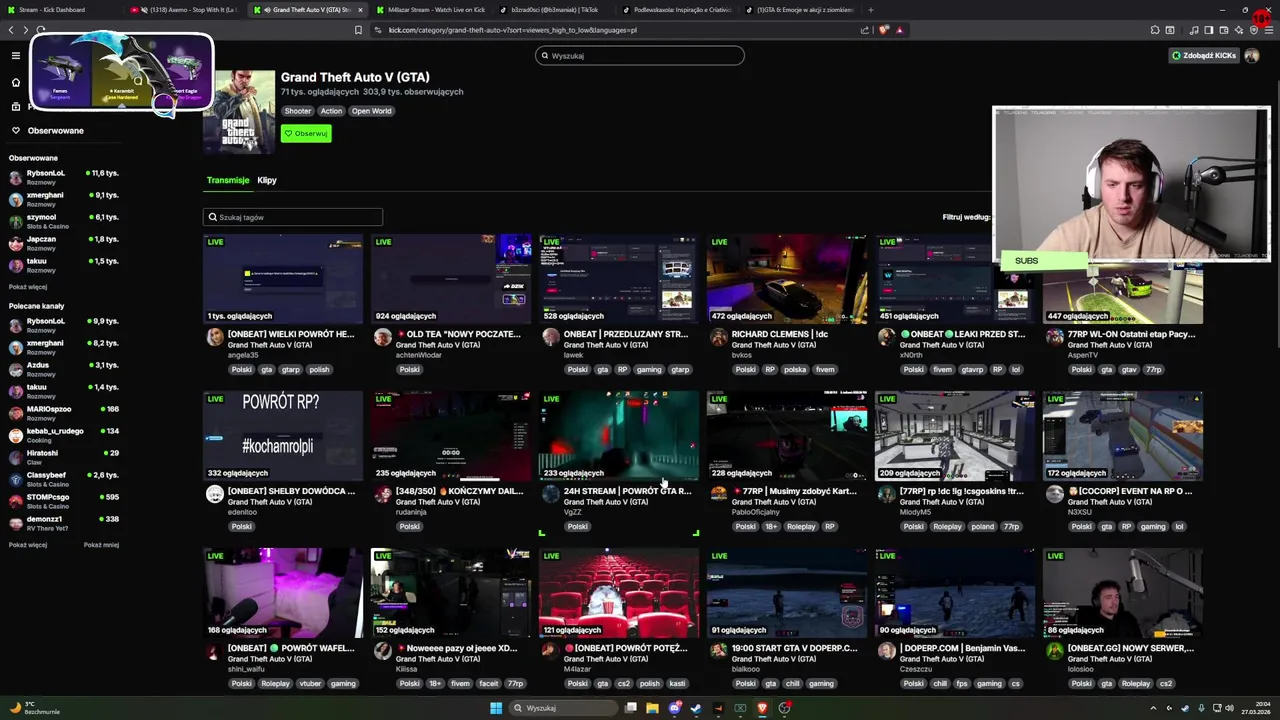Open the GTA V category cover image
This screenshot has width=1280, height=720.
coord(239,111)
